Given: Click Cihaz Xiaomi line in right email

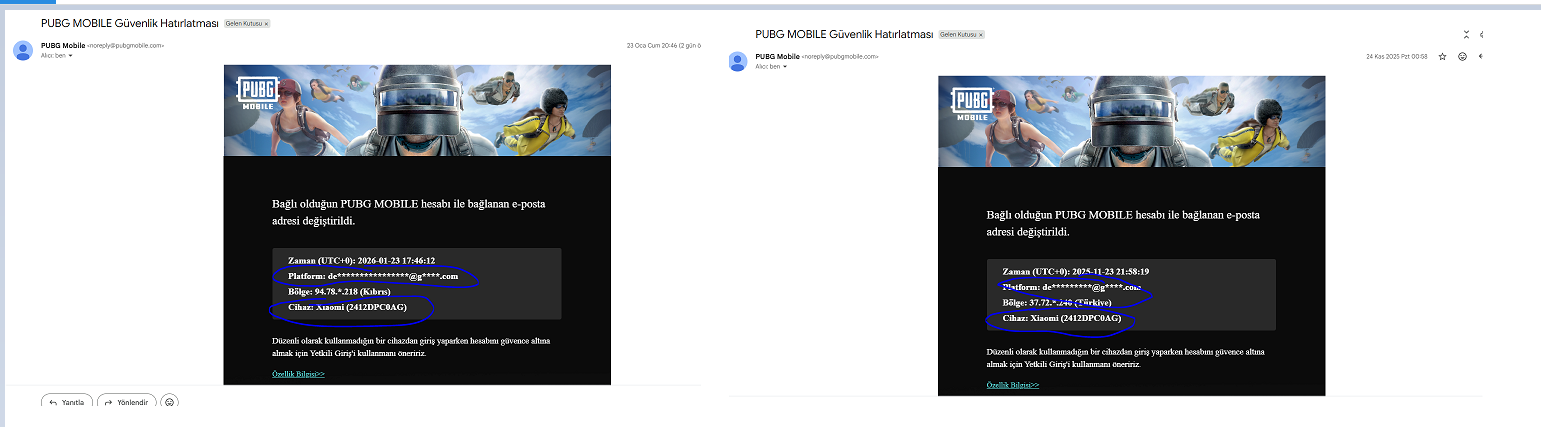Looking at the screenshot, I should pos(1060,319).
